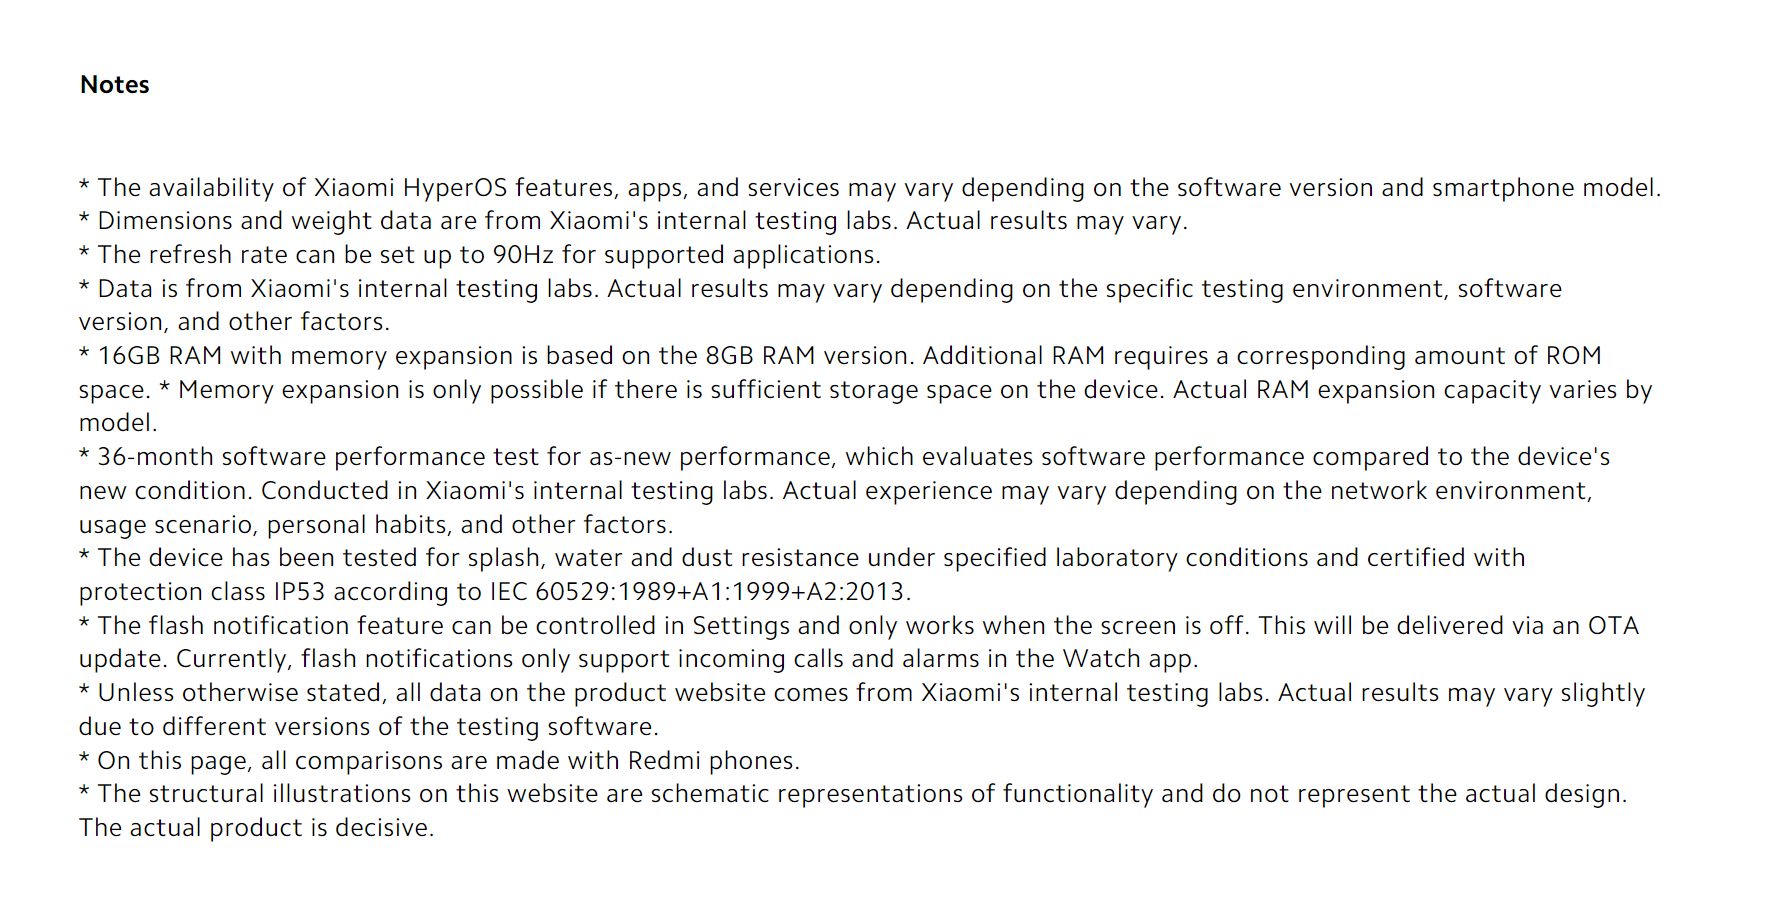
Task: Click the word 'model.' on its own line
Action: coord(118,423)
